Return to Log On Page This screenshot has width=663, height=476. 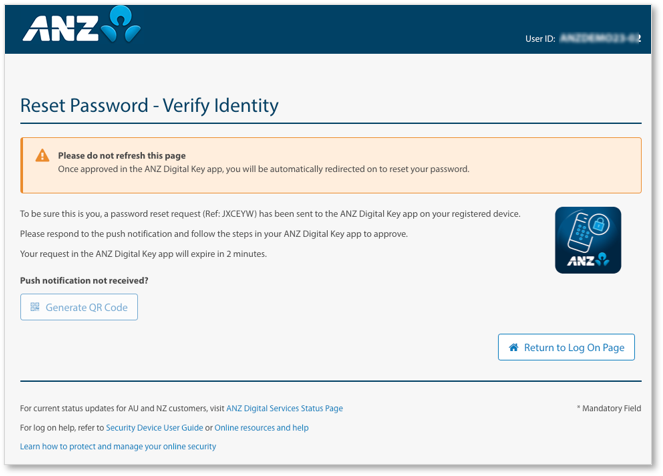[566, 347]
